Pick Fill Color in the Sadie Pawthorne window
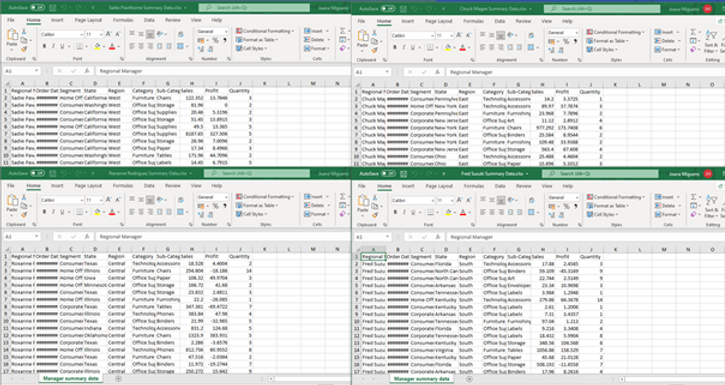The width and height of the screenshot is (725, 385). [x=97, y=46]
